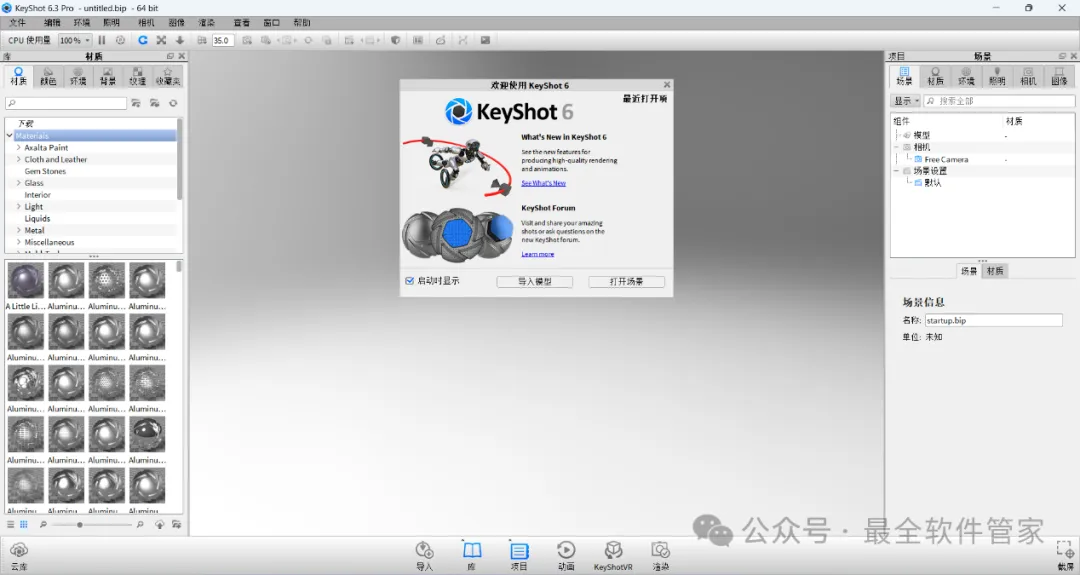Screen dimensions: 1080x575
Task: Switch library thumbnails to grid view
Action: pos(23,525)
